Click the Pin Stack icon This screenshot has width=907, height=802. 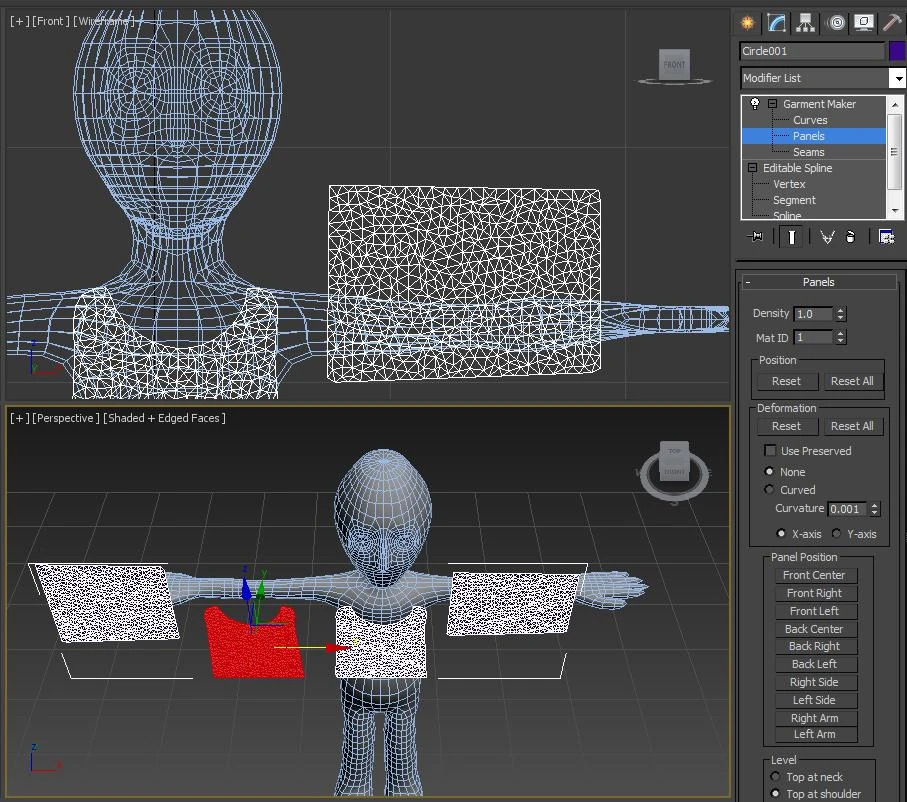coord(755,237)
